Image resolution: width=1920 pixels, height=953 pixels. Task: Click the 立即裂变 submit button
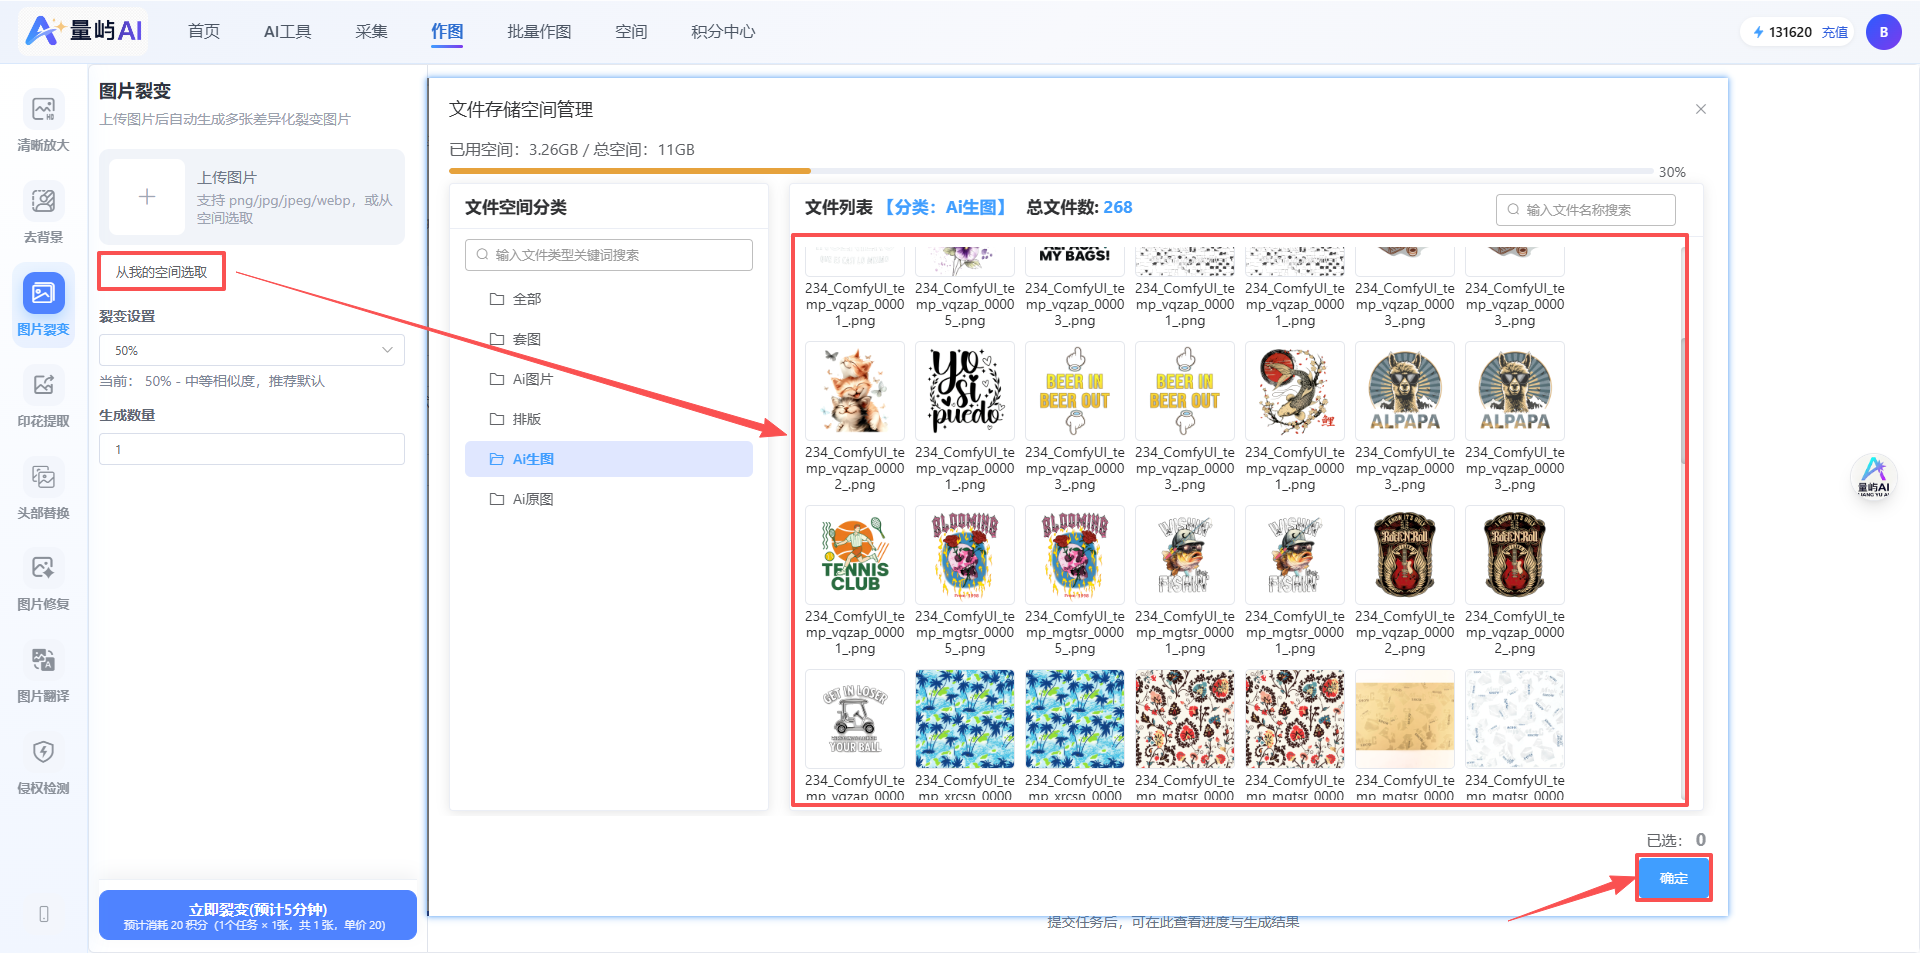(258, 915)
